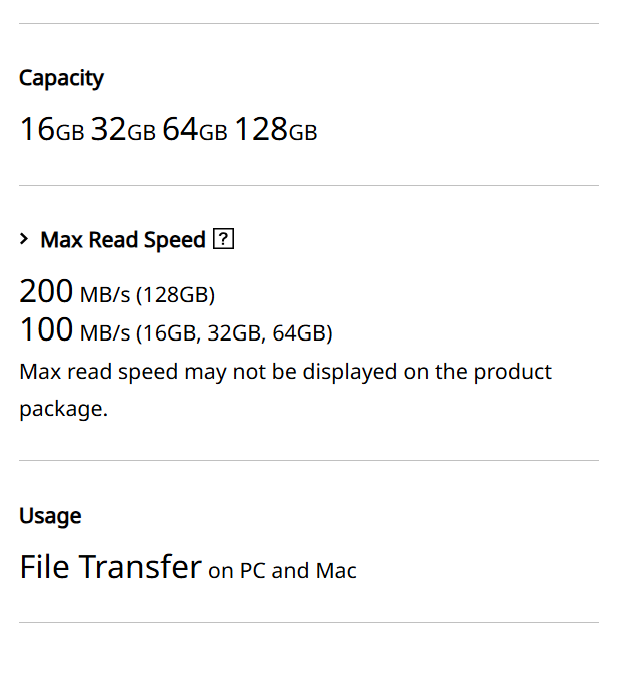Click the large 100 speed number

point(46,330)
